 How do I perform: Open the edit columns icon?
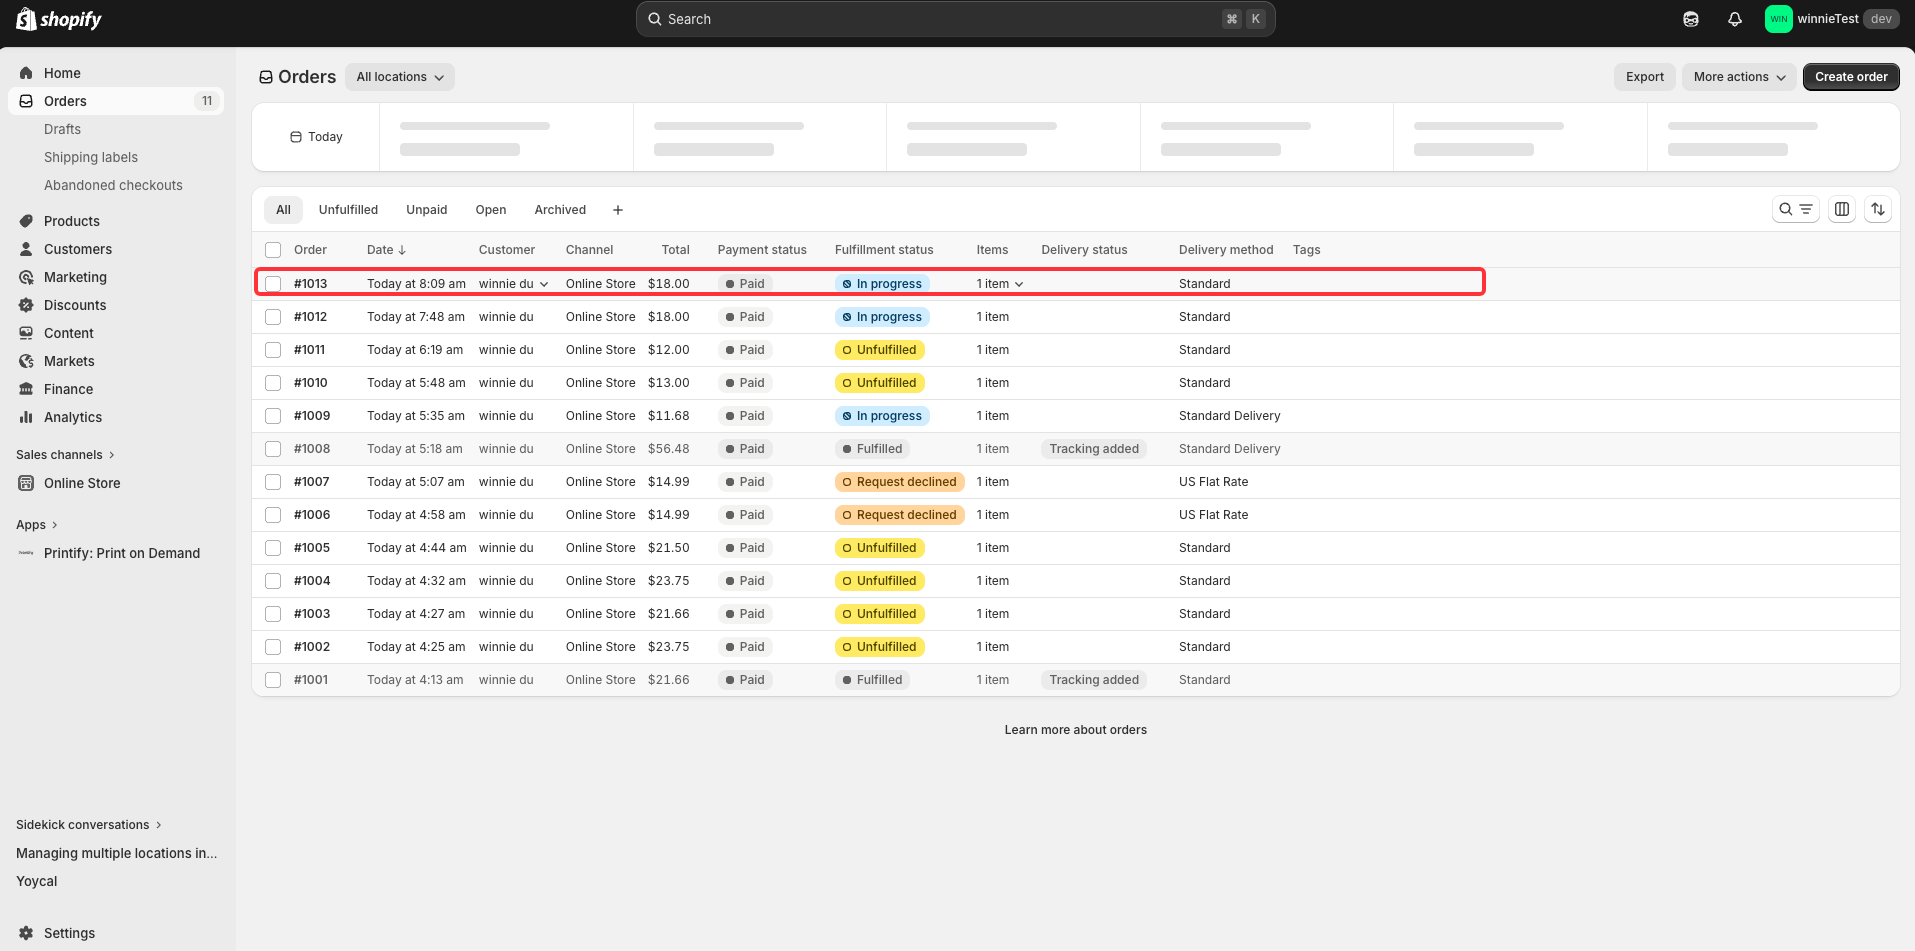tap(1842, 209)
